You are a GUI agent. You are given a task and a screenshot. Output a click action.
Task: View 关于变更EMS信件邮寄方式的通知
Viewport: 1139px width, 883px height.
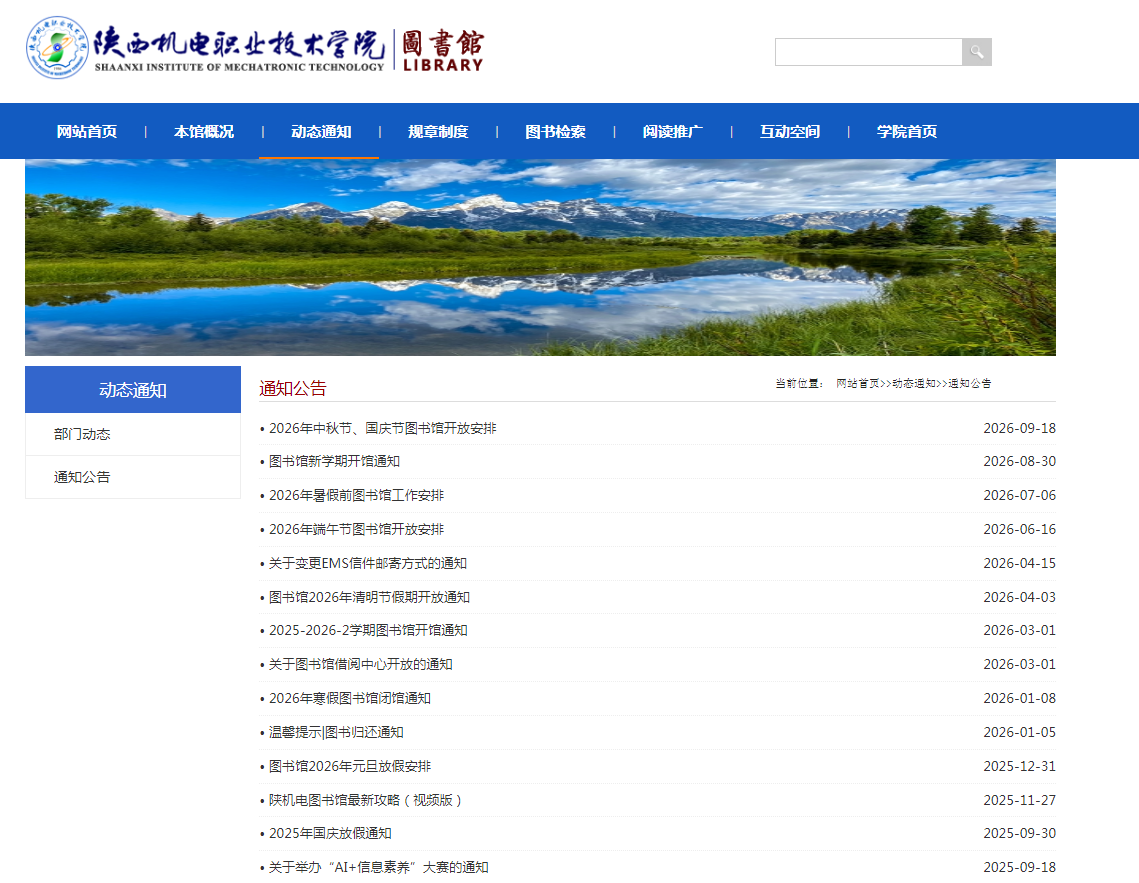pos(368,563)
